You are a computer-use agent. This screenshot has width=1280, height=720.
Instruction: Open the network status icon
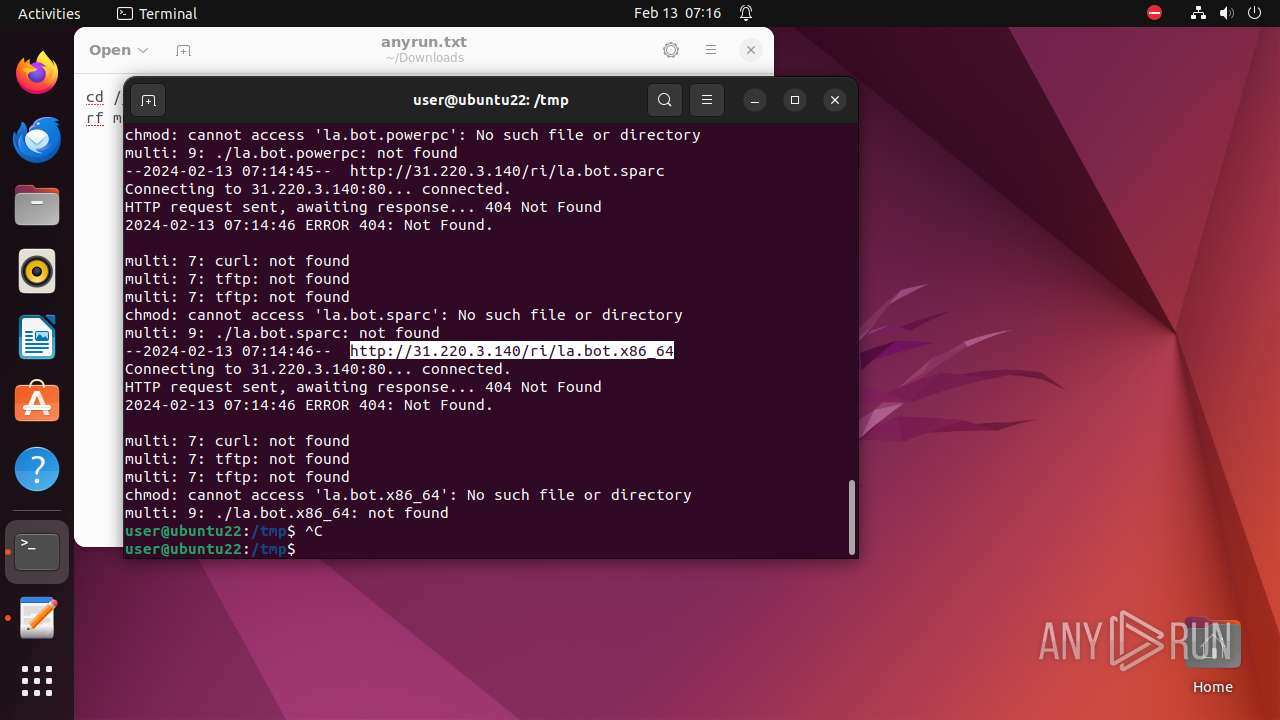[1199, 13]
